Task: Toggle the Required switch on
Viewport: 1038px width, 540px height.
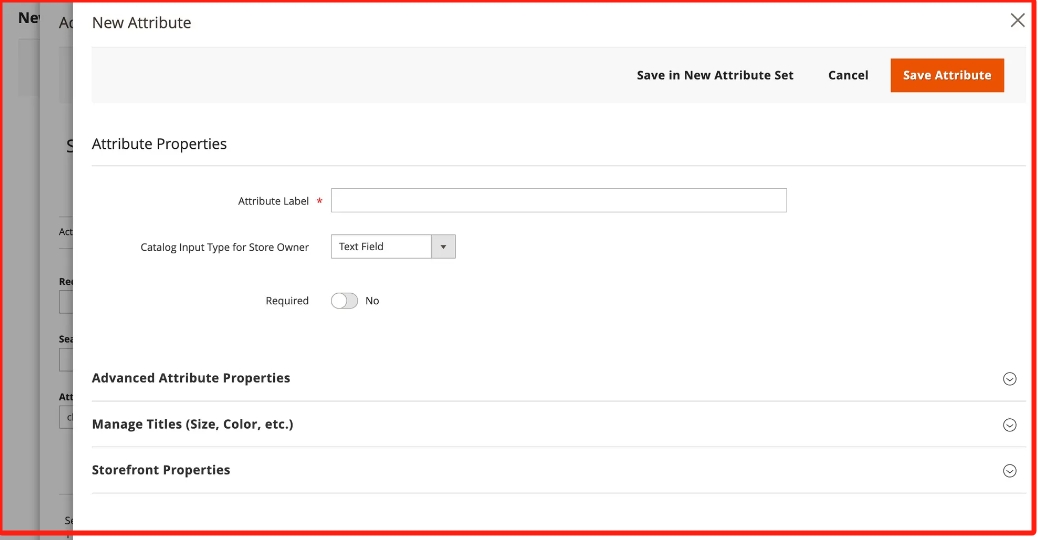Action: (344, 300)
